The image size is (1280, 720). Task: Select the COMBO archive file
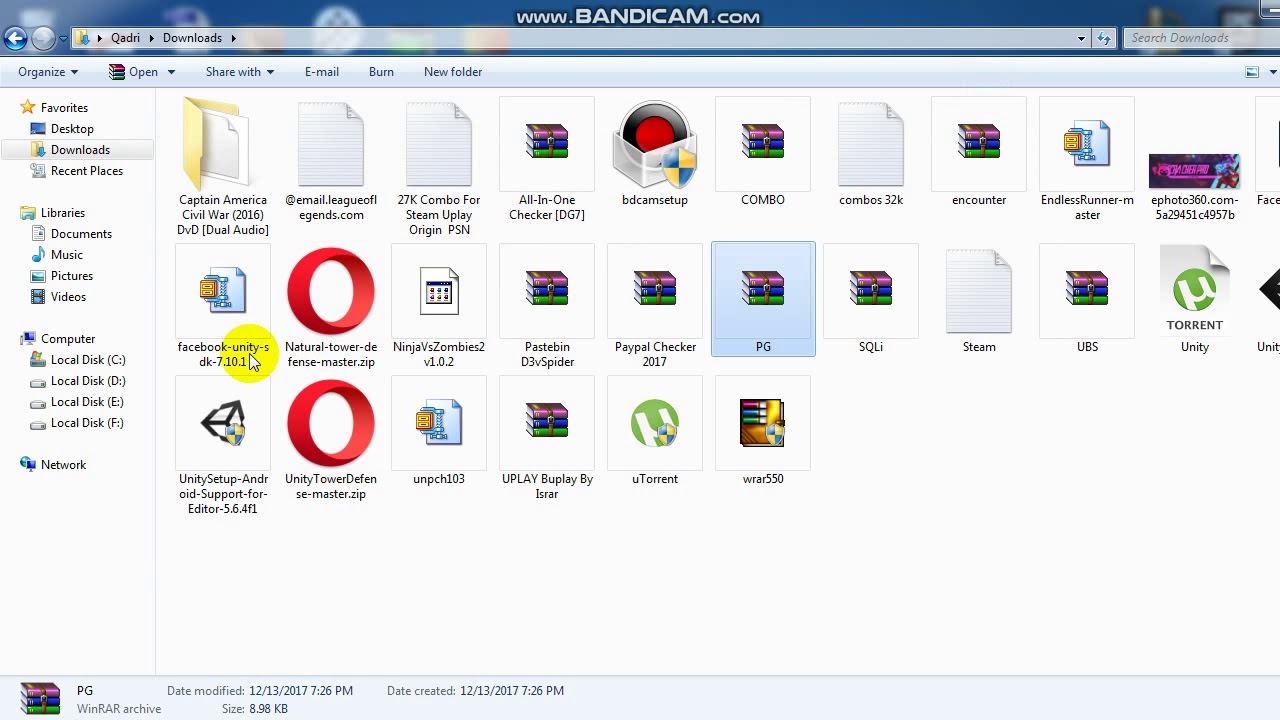pos(763,152)
